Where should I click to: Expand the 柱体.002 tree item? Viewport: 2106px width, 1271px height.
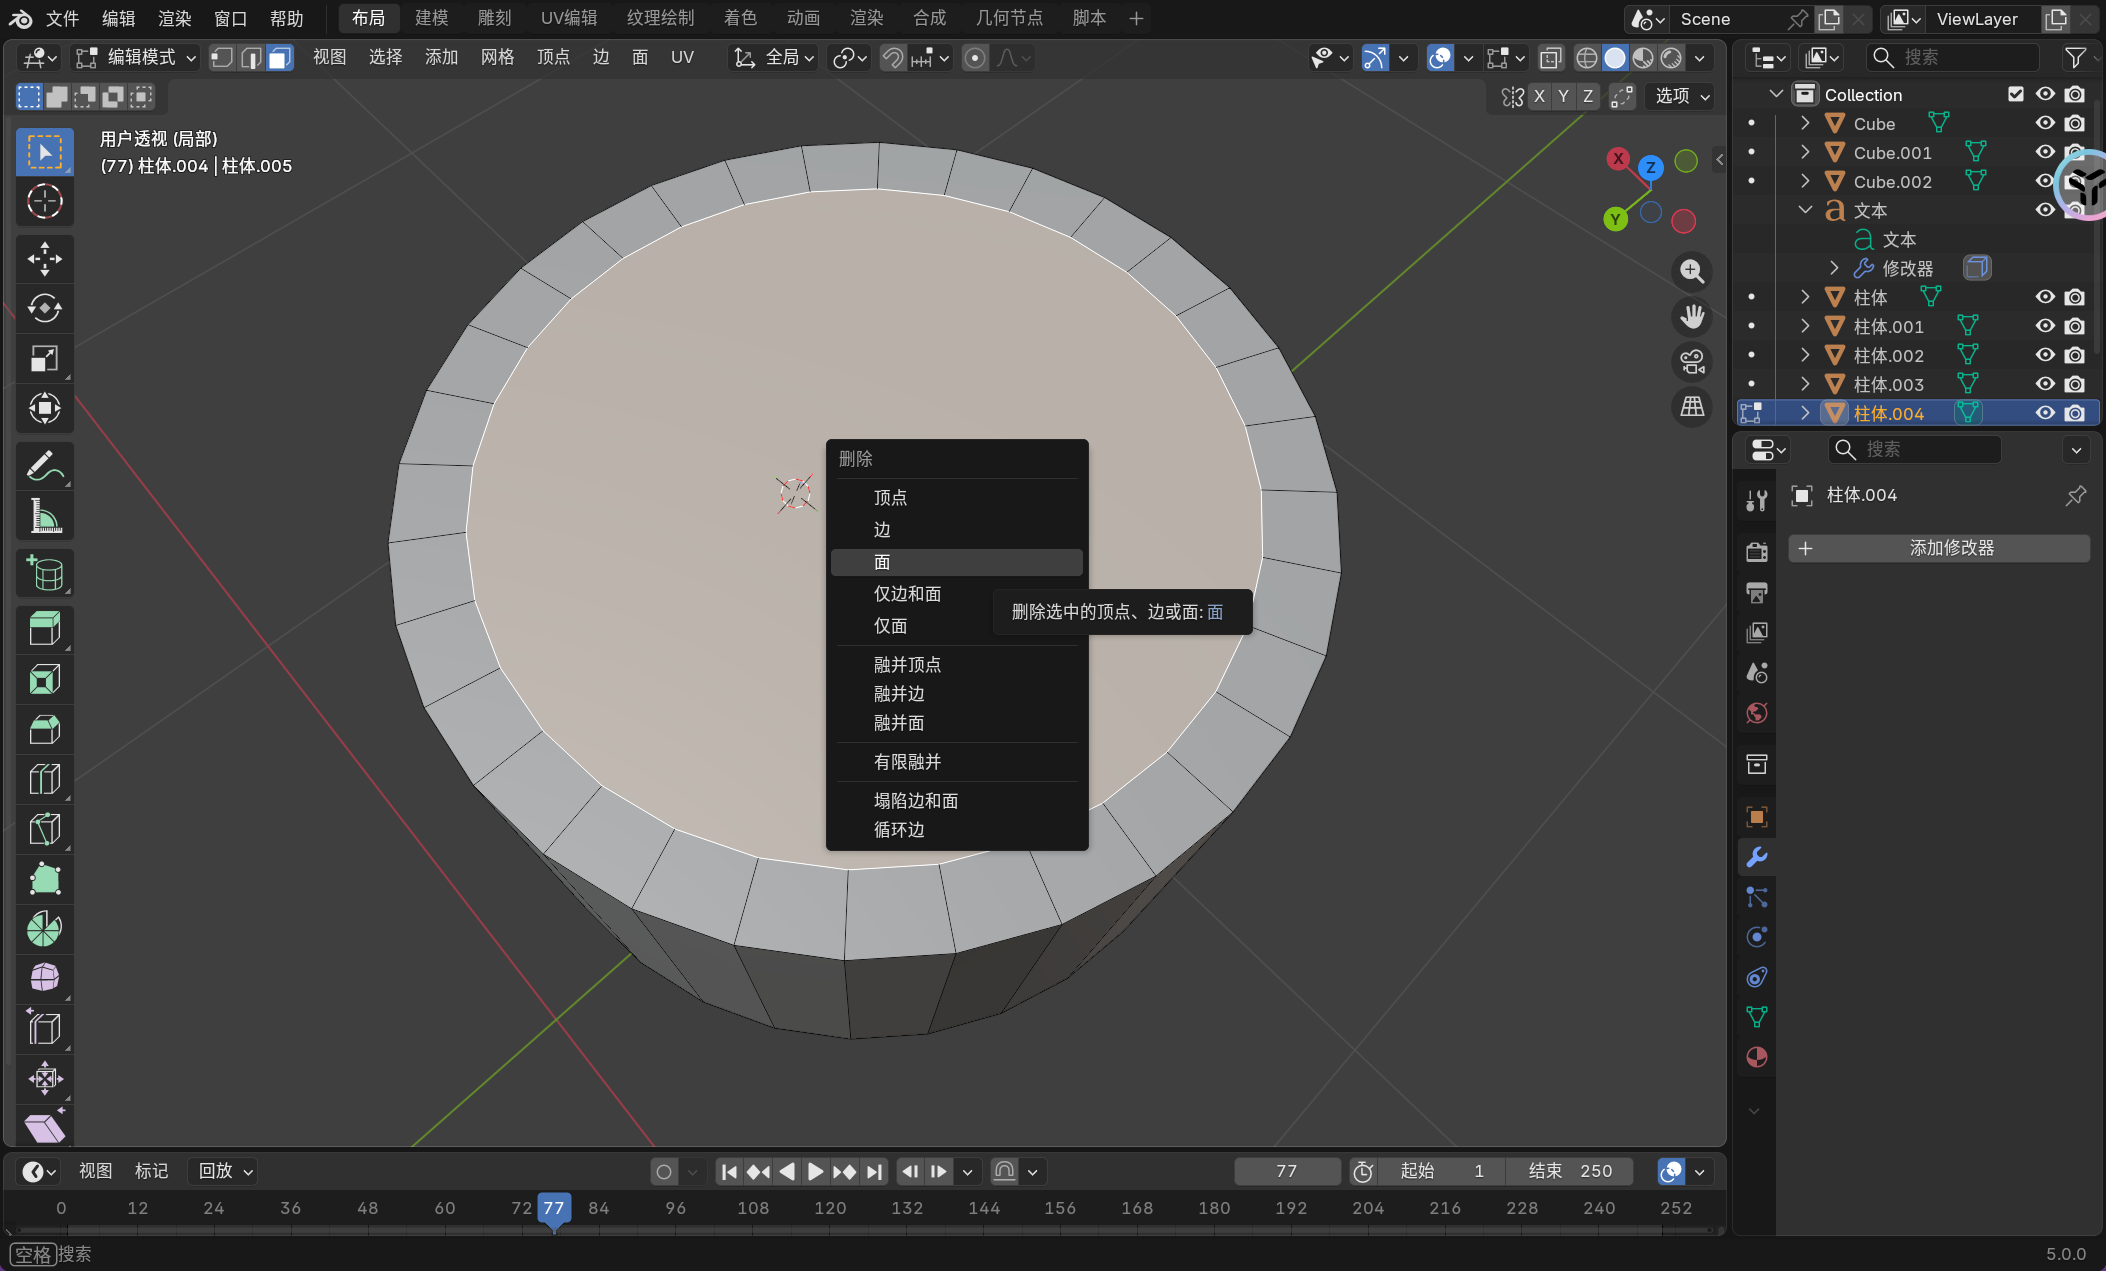(1805, 355)
